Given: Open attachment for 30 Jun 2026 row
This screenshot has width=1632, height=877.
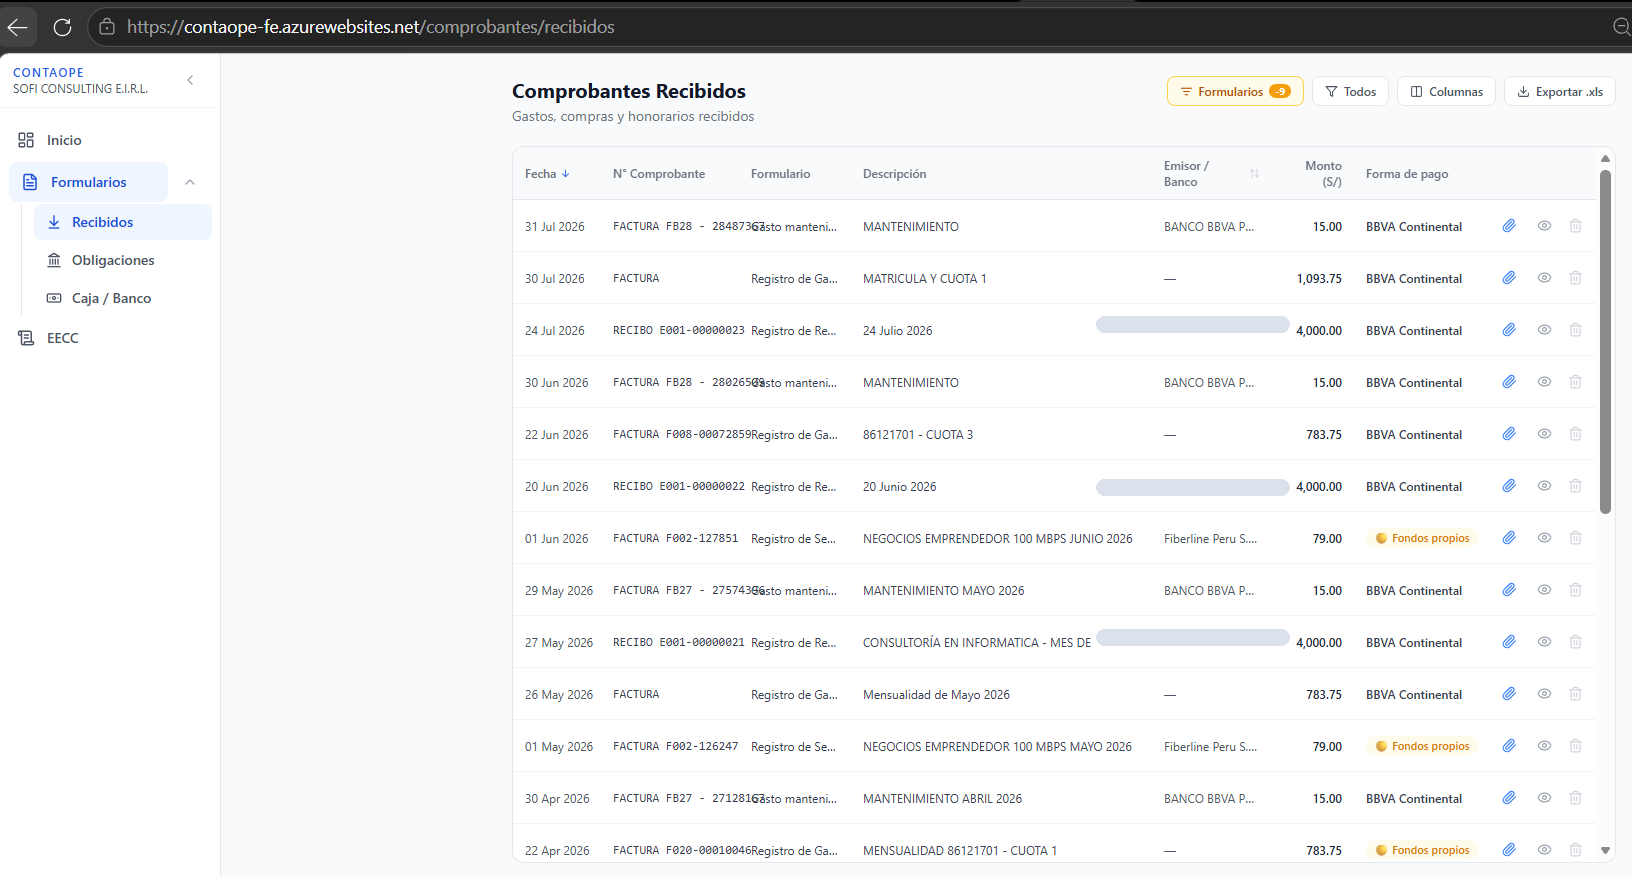Looking at the screenshot, I should coord(1509,382).
